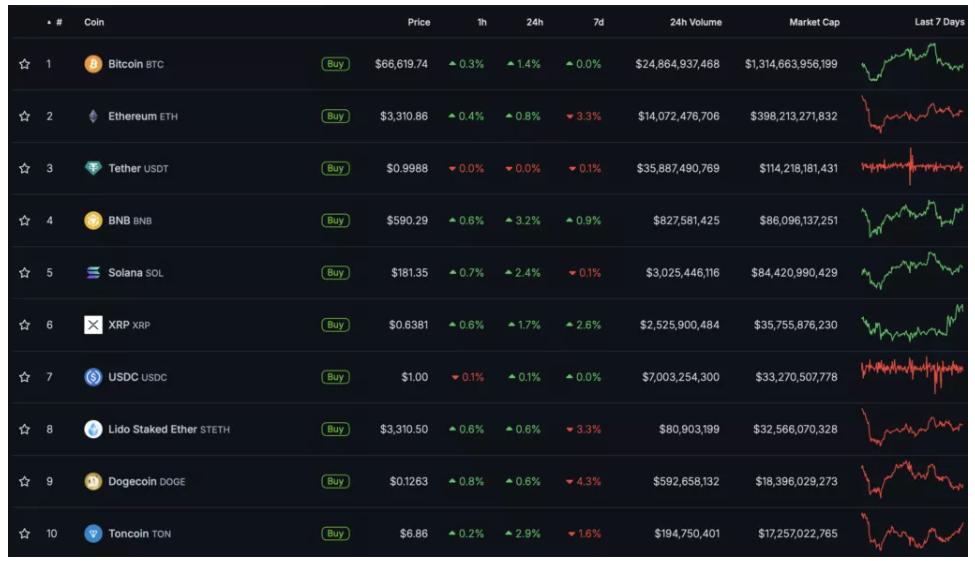The width and height of the screenshot is (975, 561).
Task: Click the Price column header
Action: coord(418,22)
